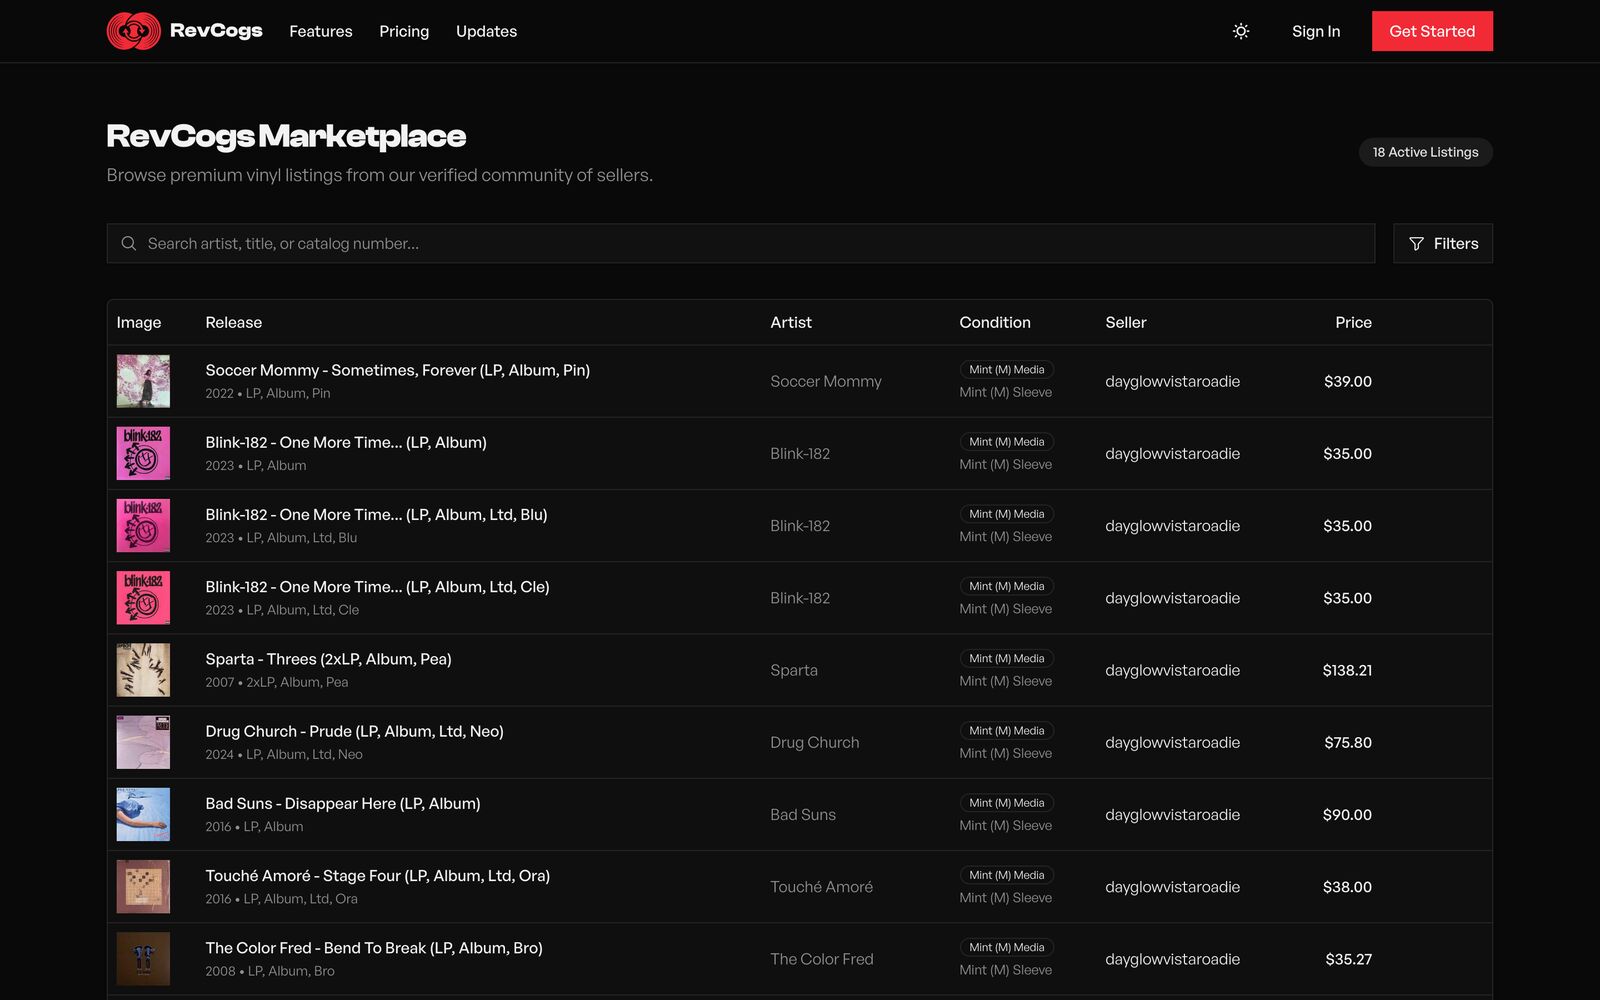
Task: Click the Sparta artist name cell
Action: tap(794, 670)
